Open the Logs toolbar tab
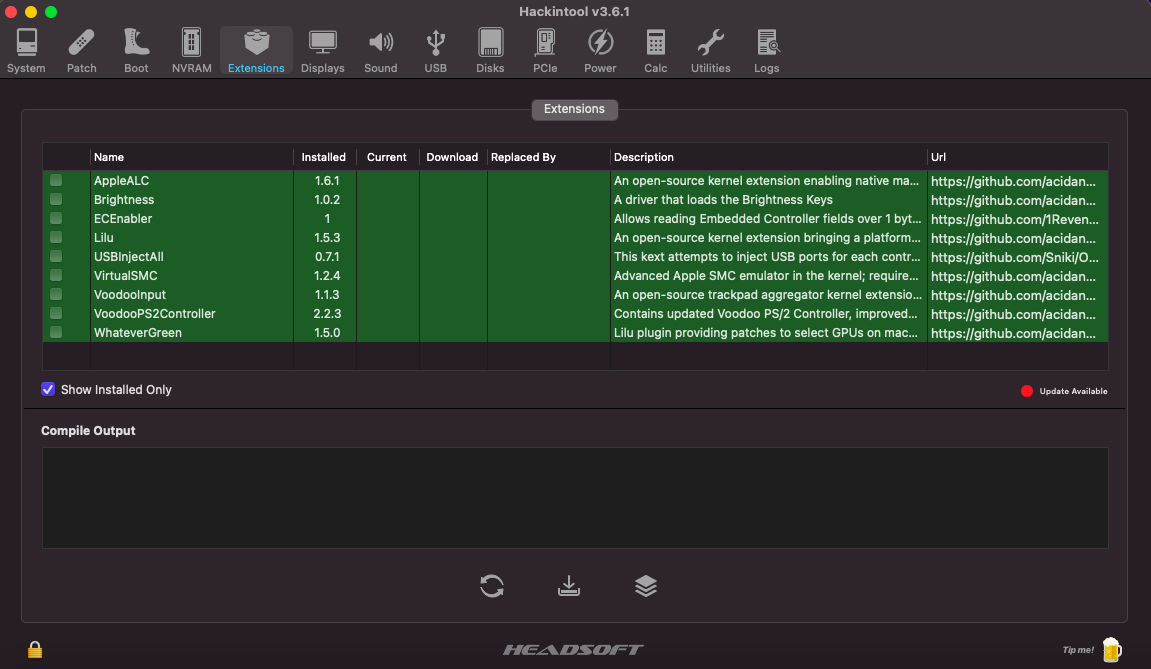 click(x=767, y=51)
